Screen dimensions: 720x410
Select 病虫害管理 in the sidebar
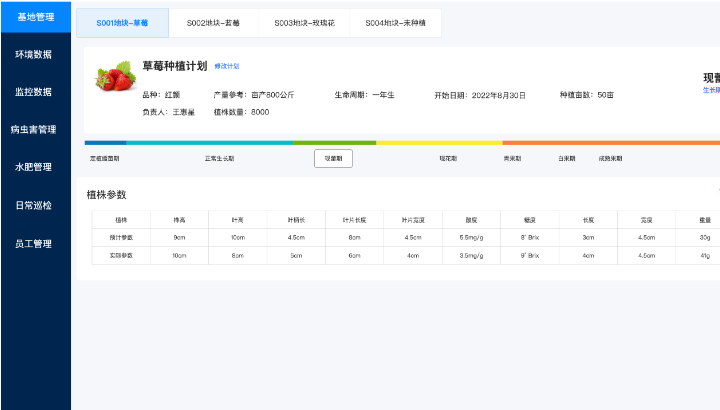[x=33, y=129]
